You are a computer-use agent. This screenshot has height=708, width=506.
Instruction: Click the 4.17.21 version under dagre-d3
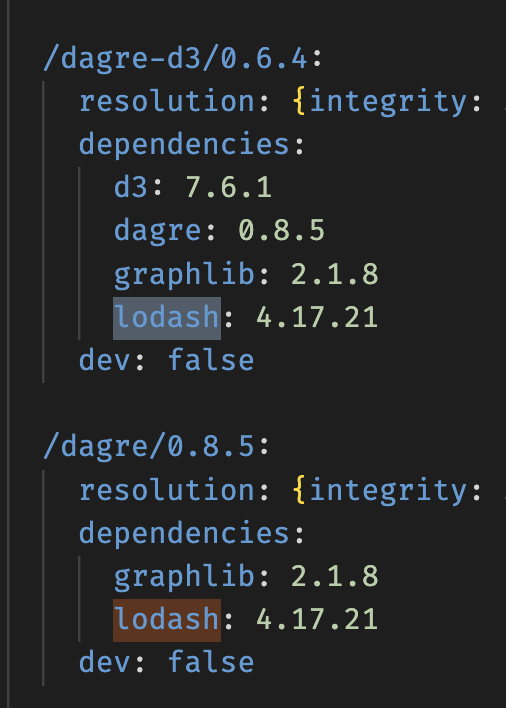[x=317, y=317]
